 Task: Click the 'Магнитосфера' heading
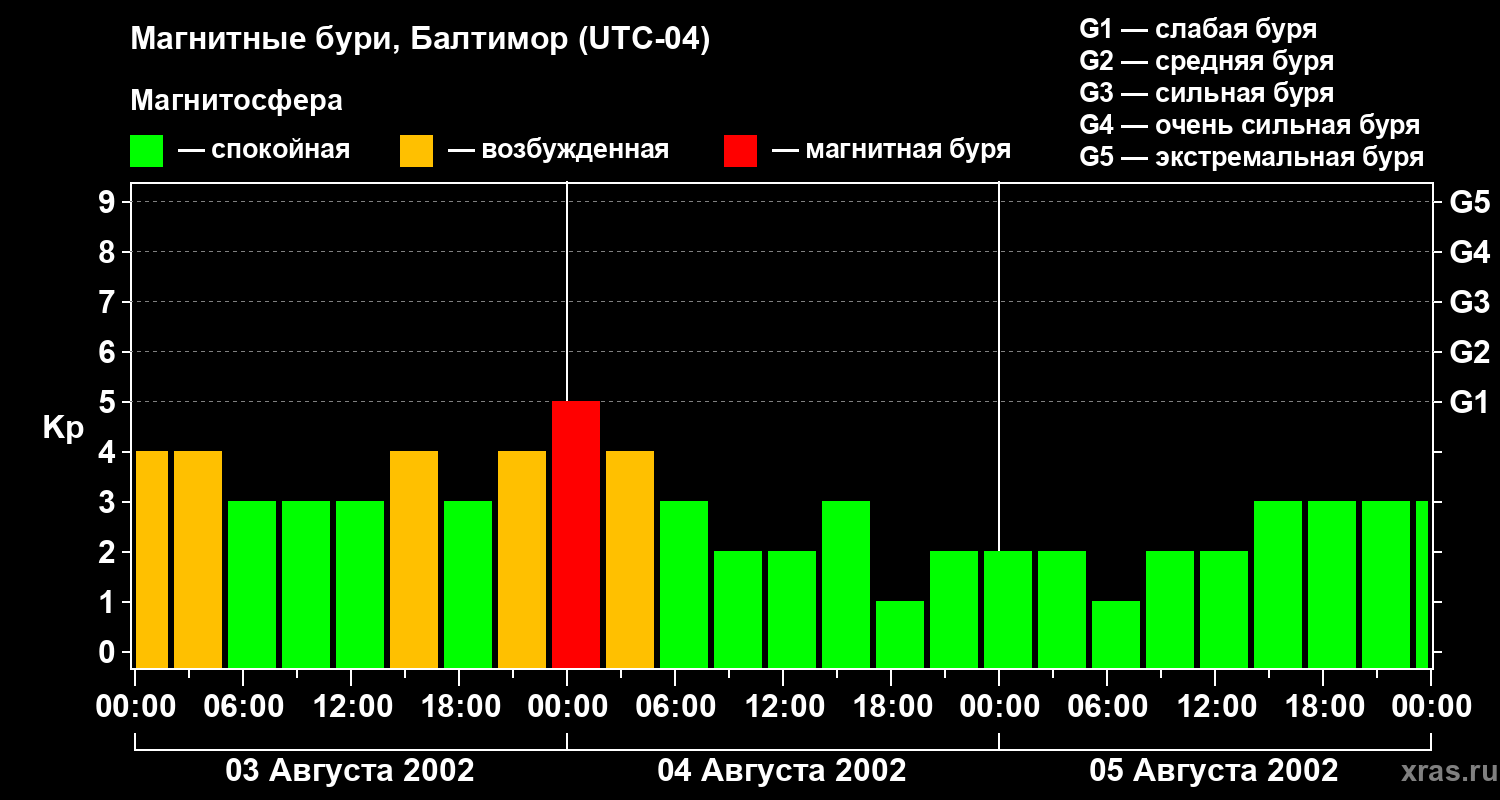[x=236, y=101]
